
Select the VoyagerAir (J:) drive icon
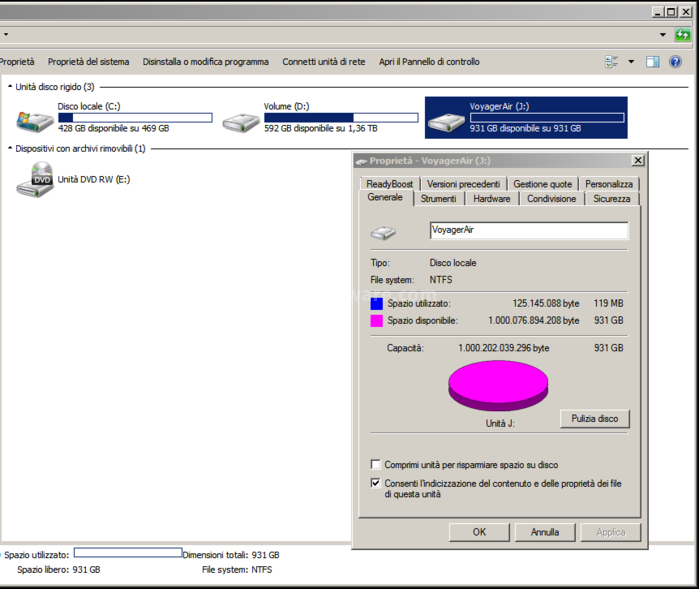(446, 123)
